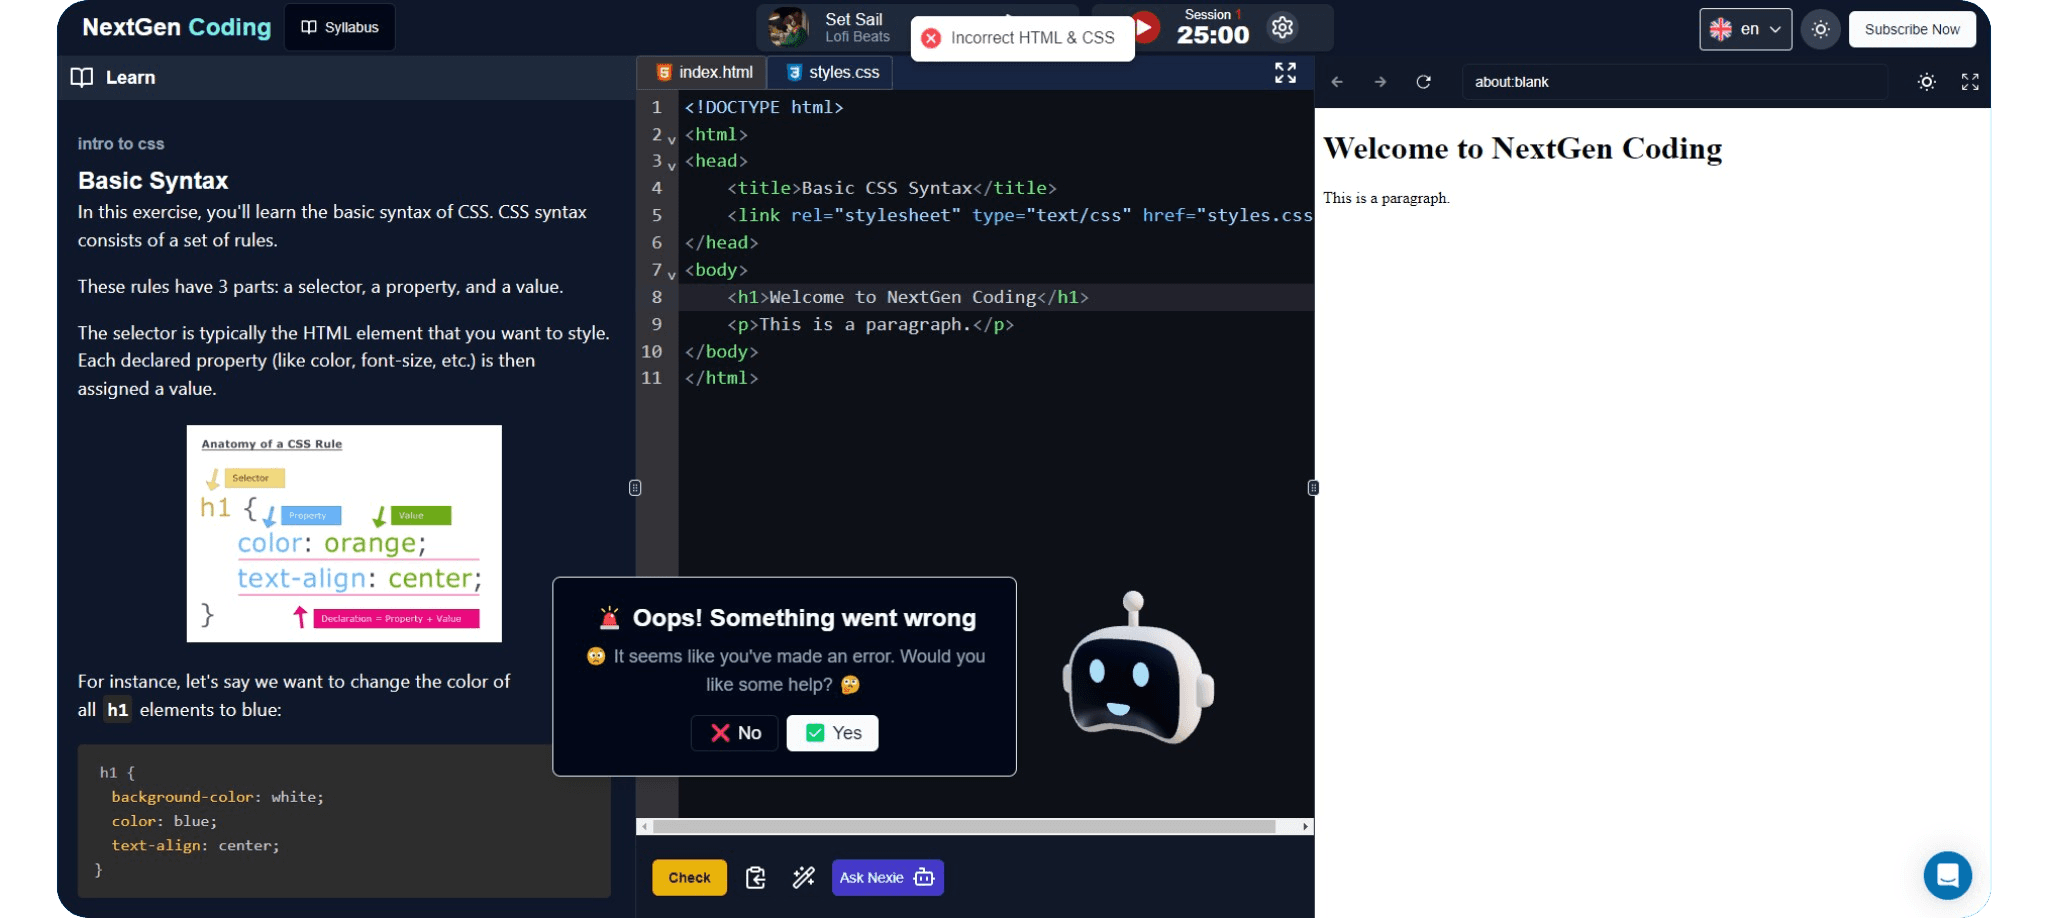The width and height of the screenshot is (2048, 918).
Task: Collapse the html tag fold arrow on line 2
Action: pos(672,139)
